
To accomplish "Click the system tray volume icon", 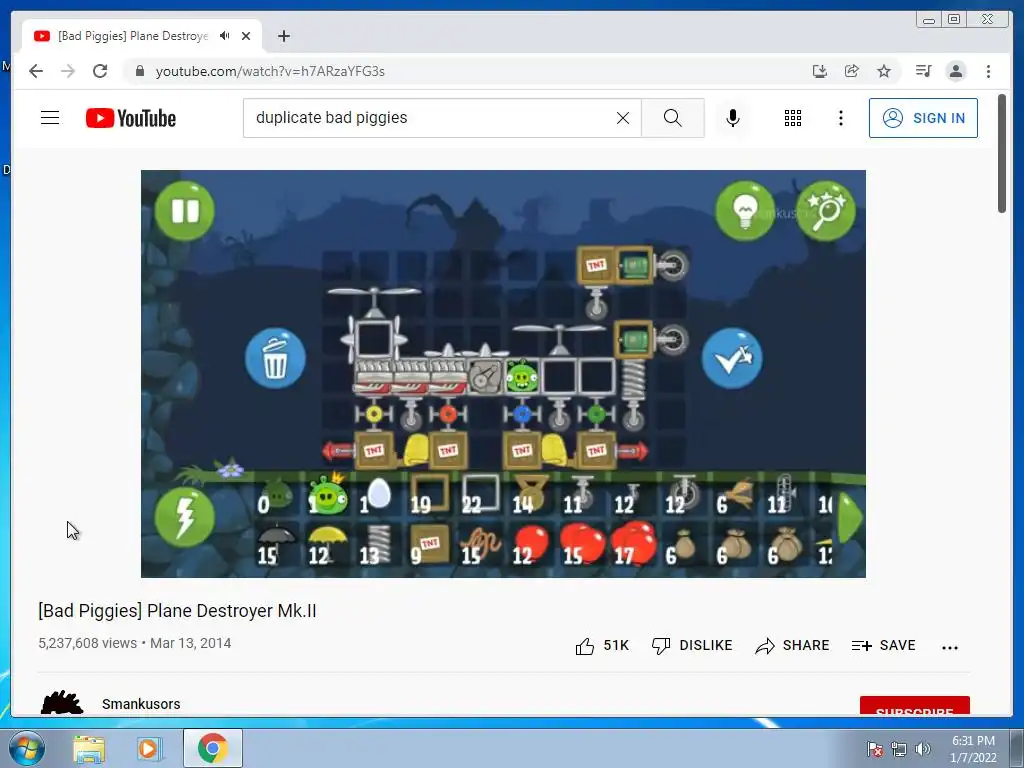I will (x=923, y=749).
